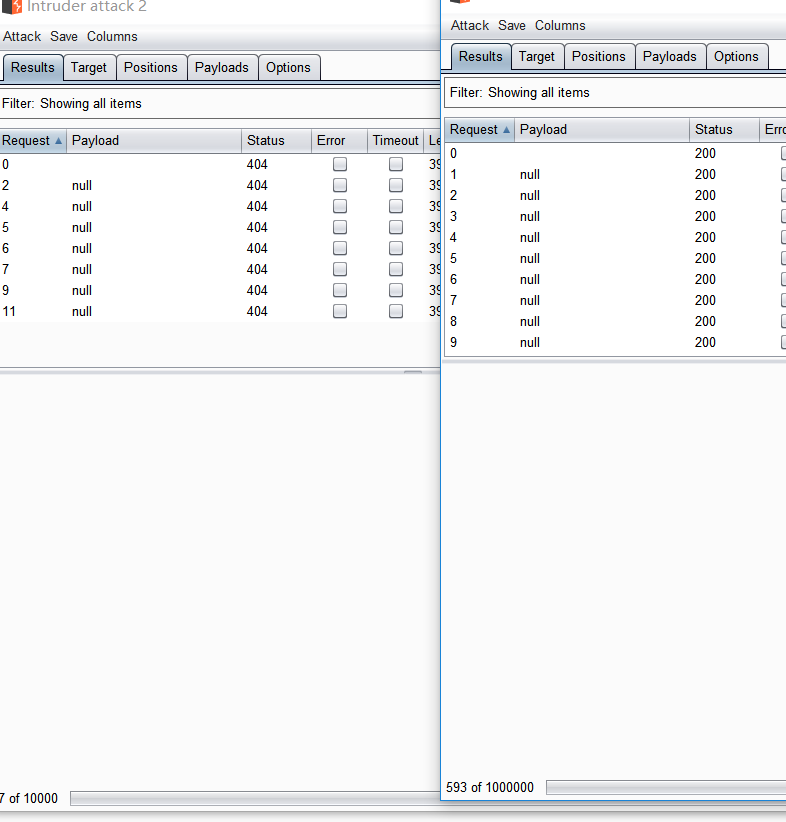
Task: Select Target tab in right window
Action: 536,57
